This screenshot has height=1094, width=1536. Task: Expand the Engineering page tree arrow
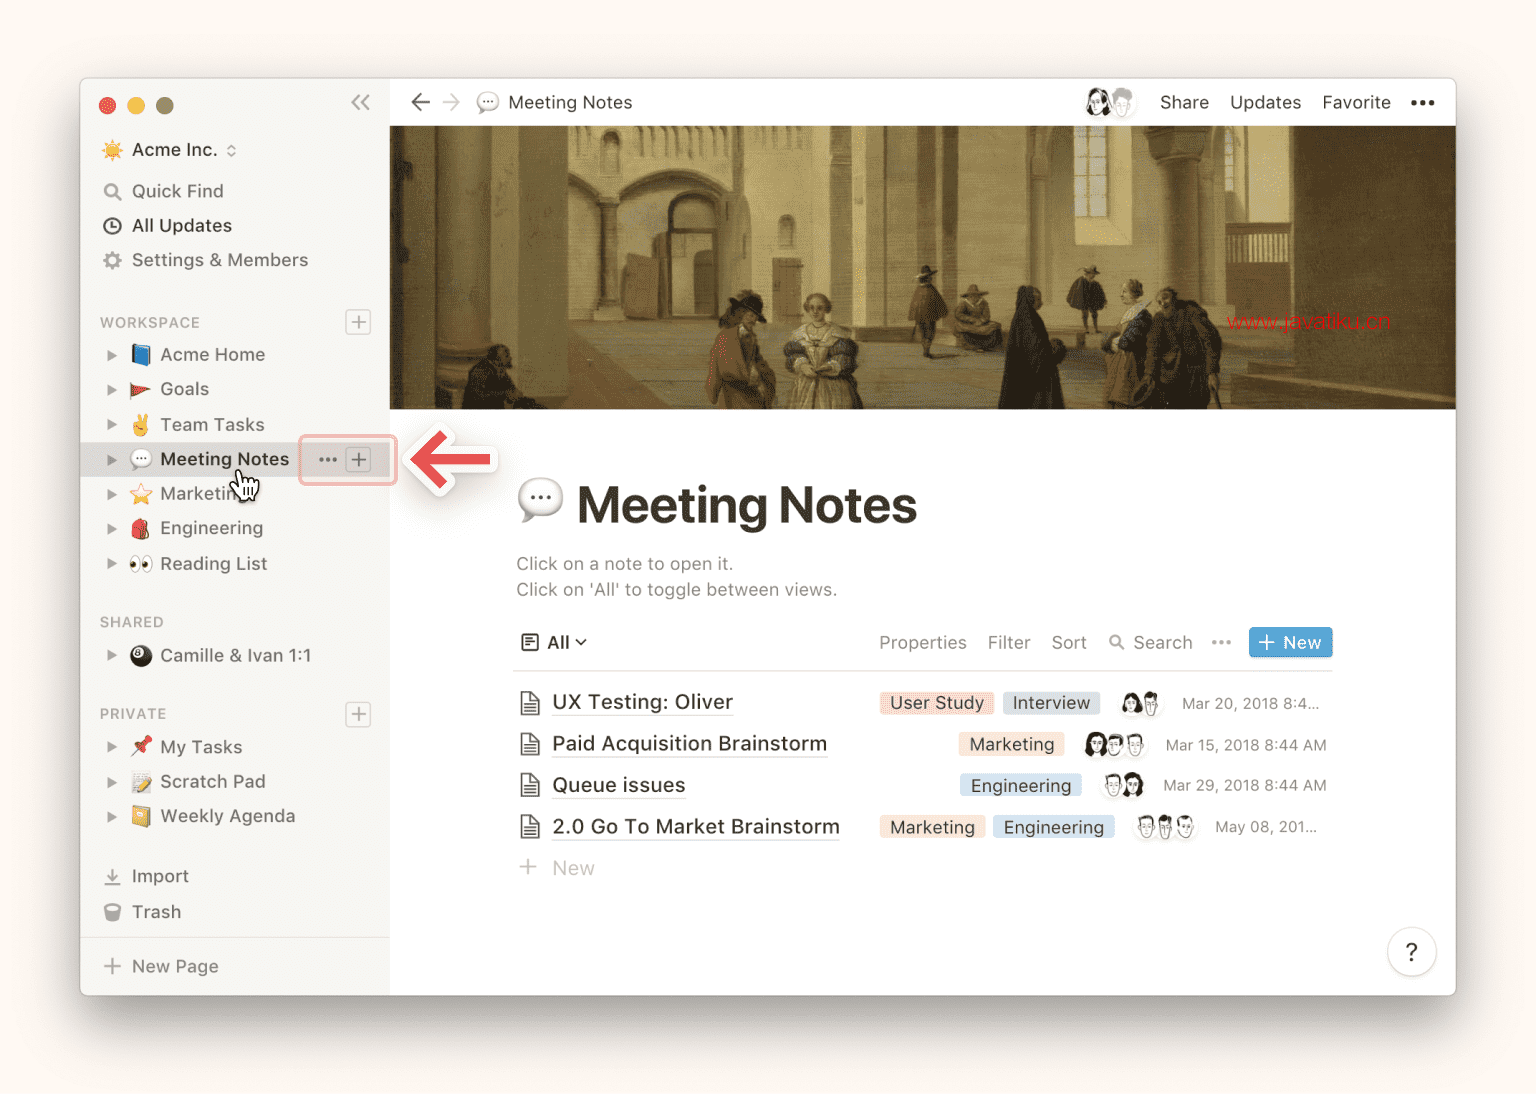tap(112, 528)
